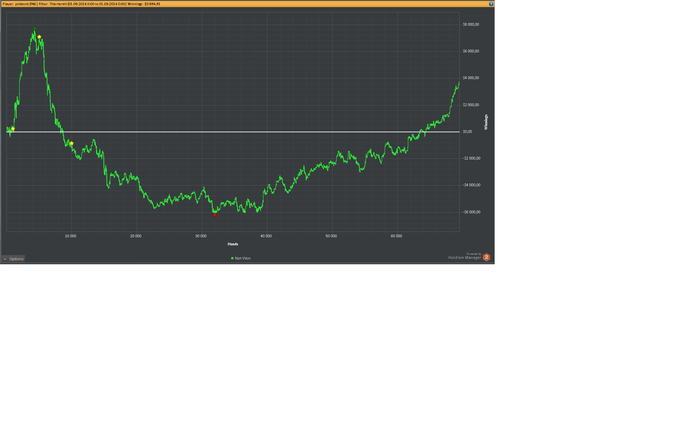Click the 10 000 hands axis label

(x=71, y=236)
